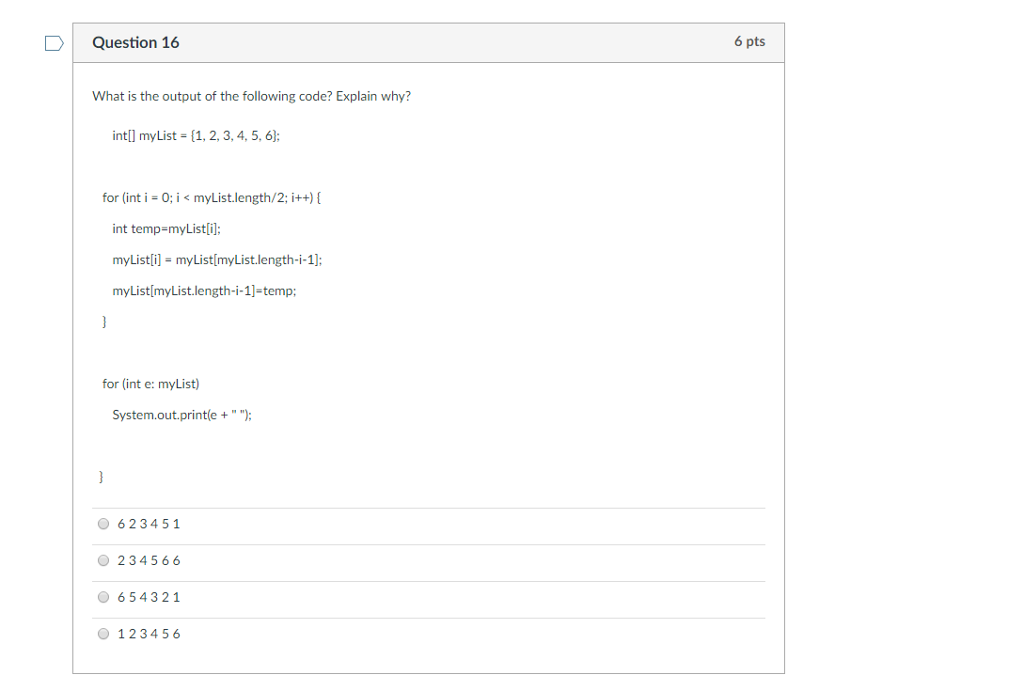Click the Question 16 heading
Screen dimensions: 1024x691
click(136, 42)
